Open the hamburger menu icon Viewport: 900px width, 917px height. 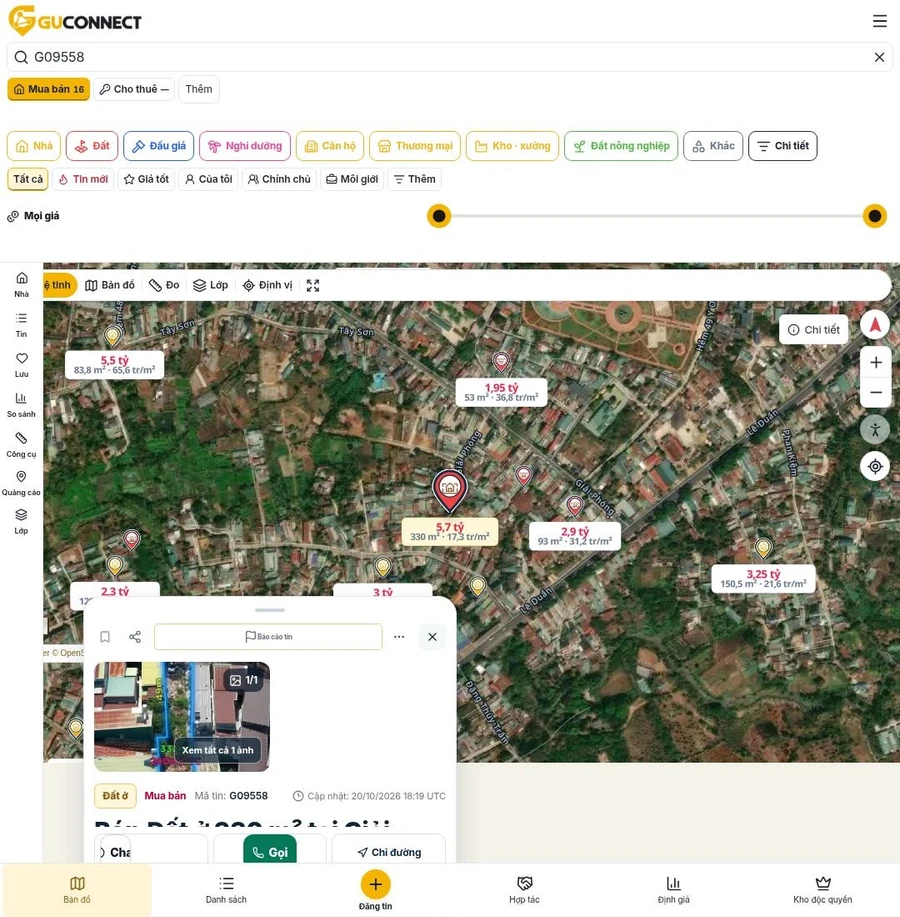click(880, 21)
